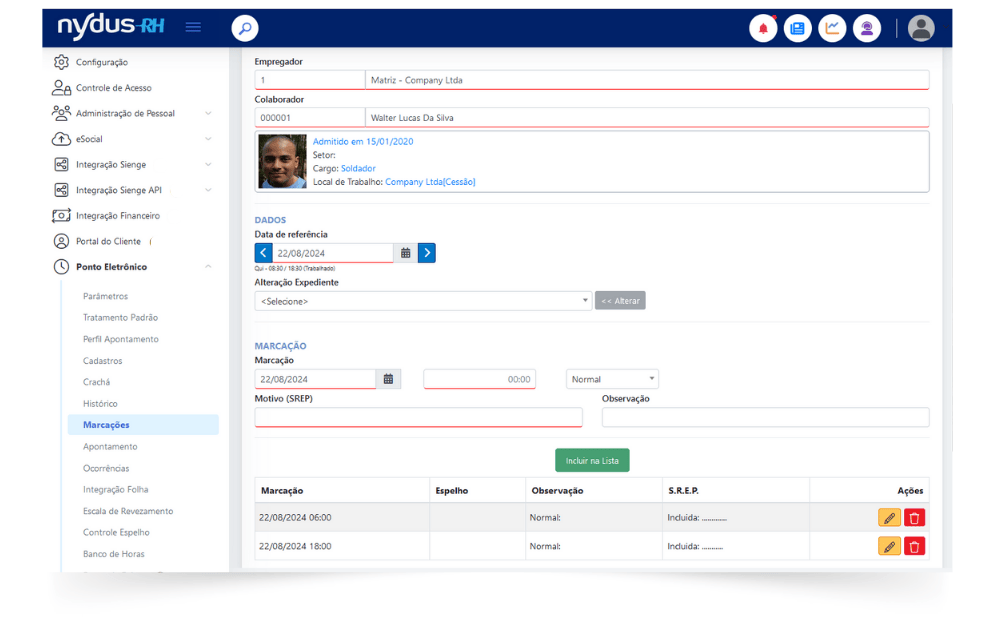The height and width of the screenshot is (628, 1000).
Task: Focus the Motivo (SREP) field
Action: tap(418, 417)
